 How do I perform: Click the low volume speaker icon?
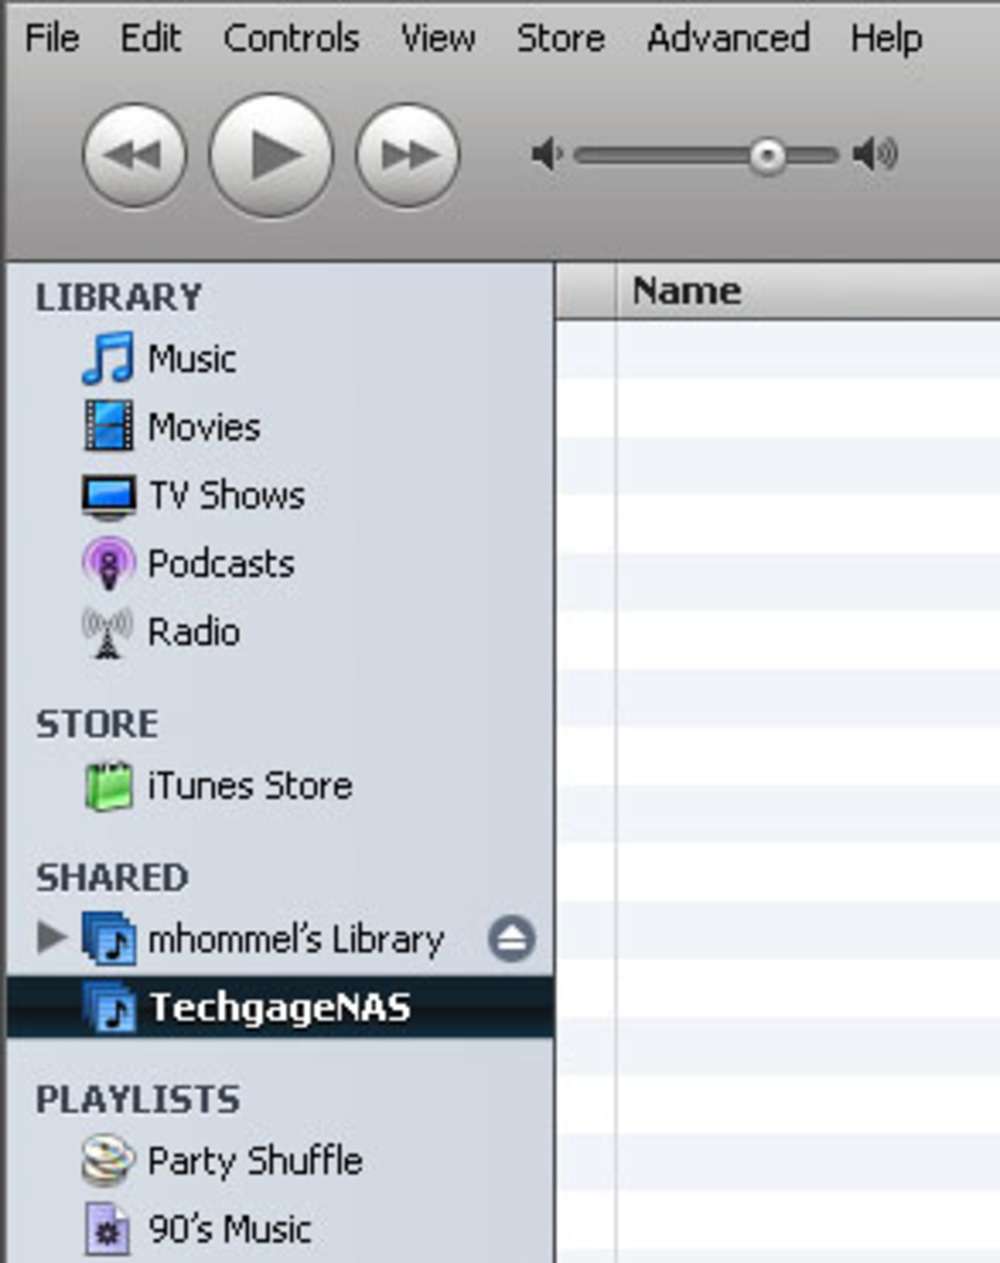(546, 155)
